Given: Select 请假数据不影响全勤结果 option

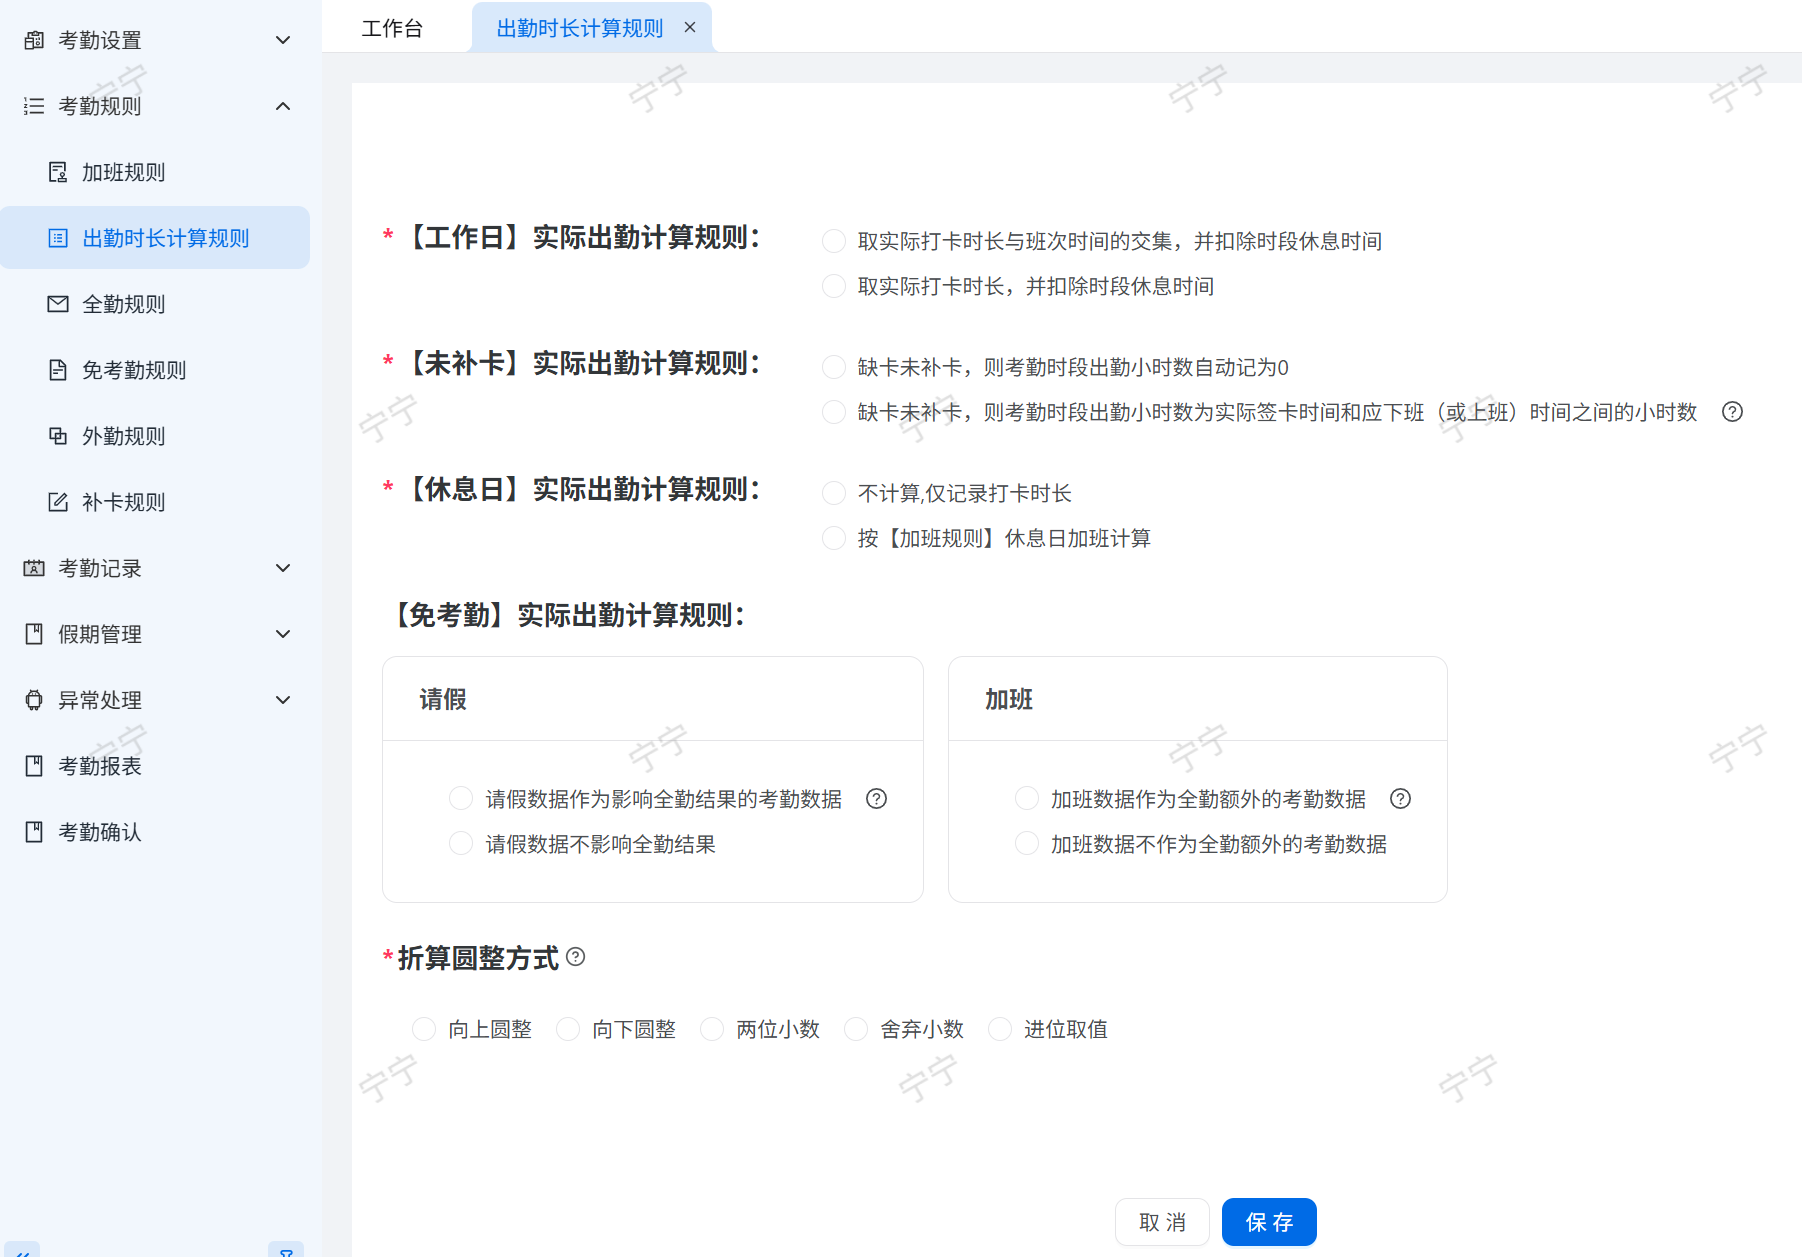Looking at the screenshot, I should click(x=461, y=844).
